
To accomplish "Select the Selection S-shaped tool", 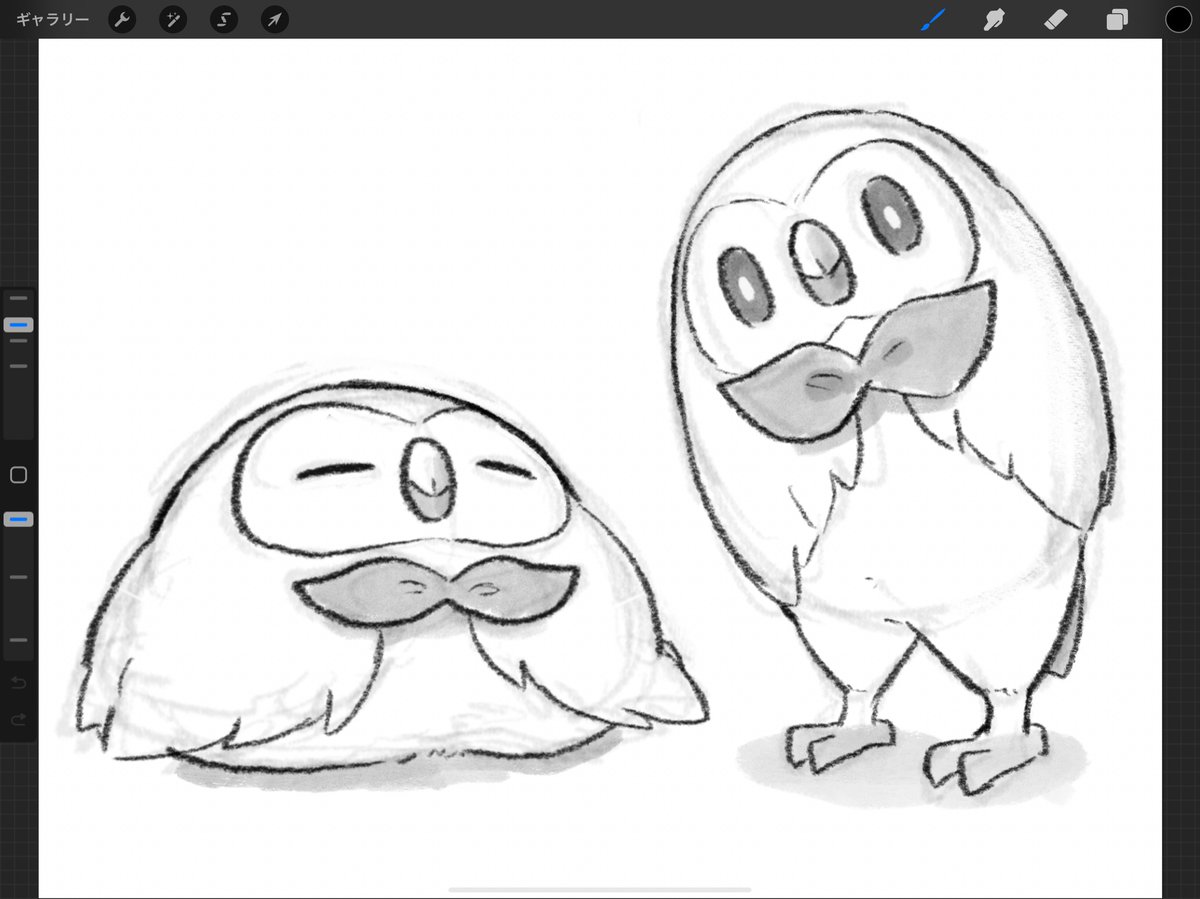I will coord(224,19).
